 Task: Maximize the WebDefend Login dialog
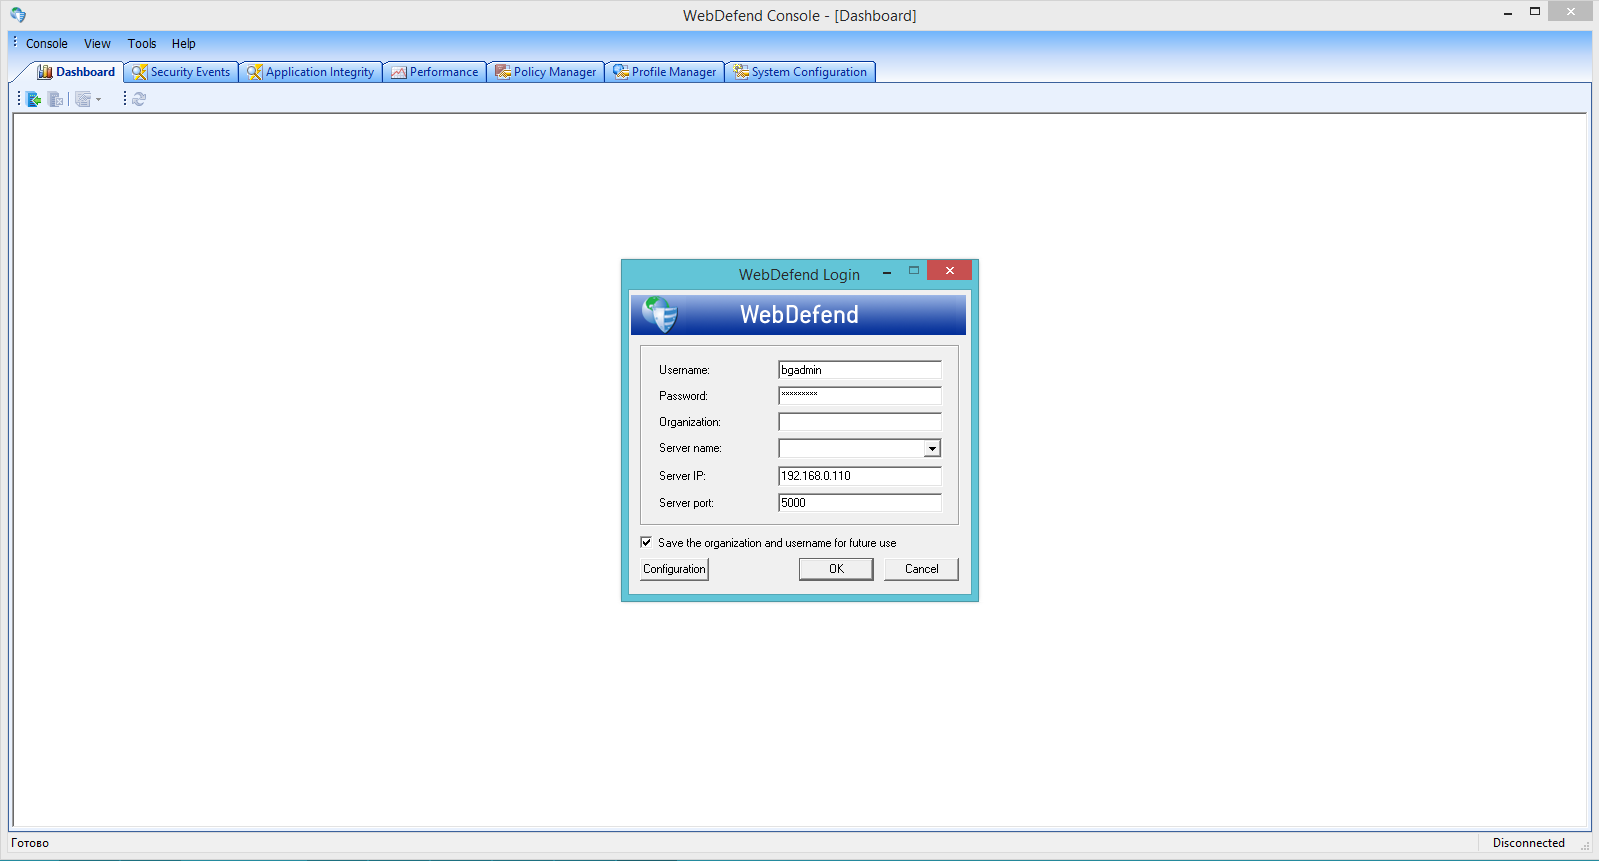tap(914, 271)
